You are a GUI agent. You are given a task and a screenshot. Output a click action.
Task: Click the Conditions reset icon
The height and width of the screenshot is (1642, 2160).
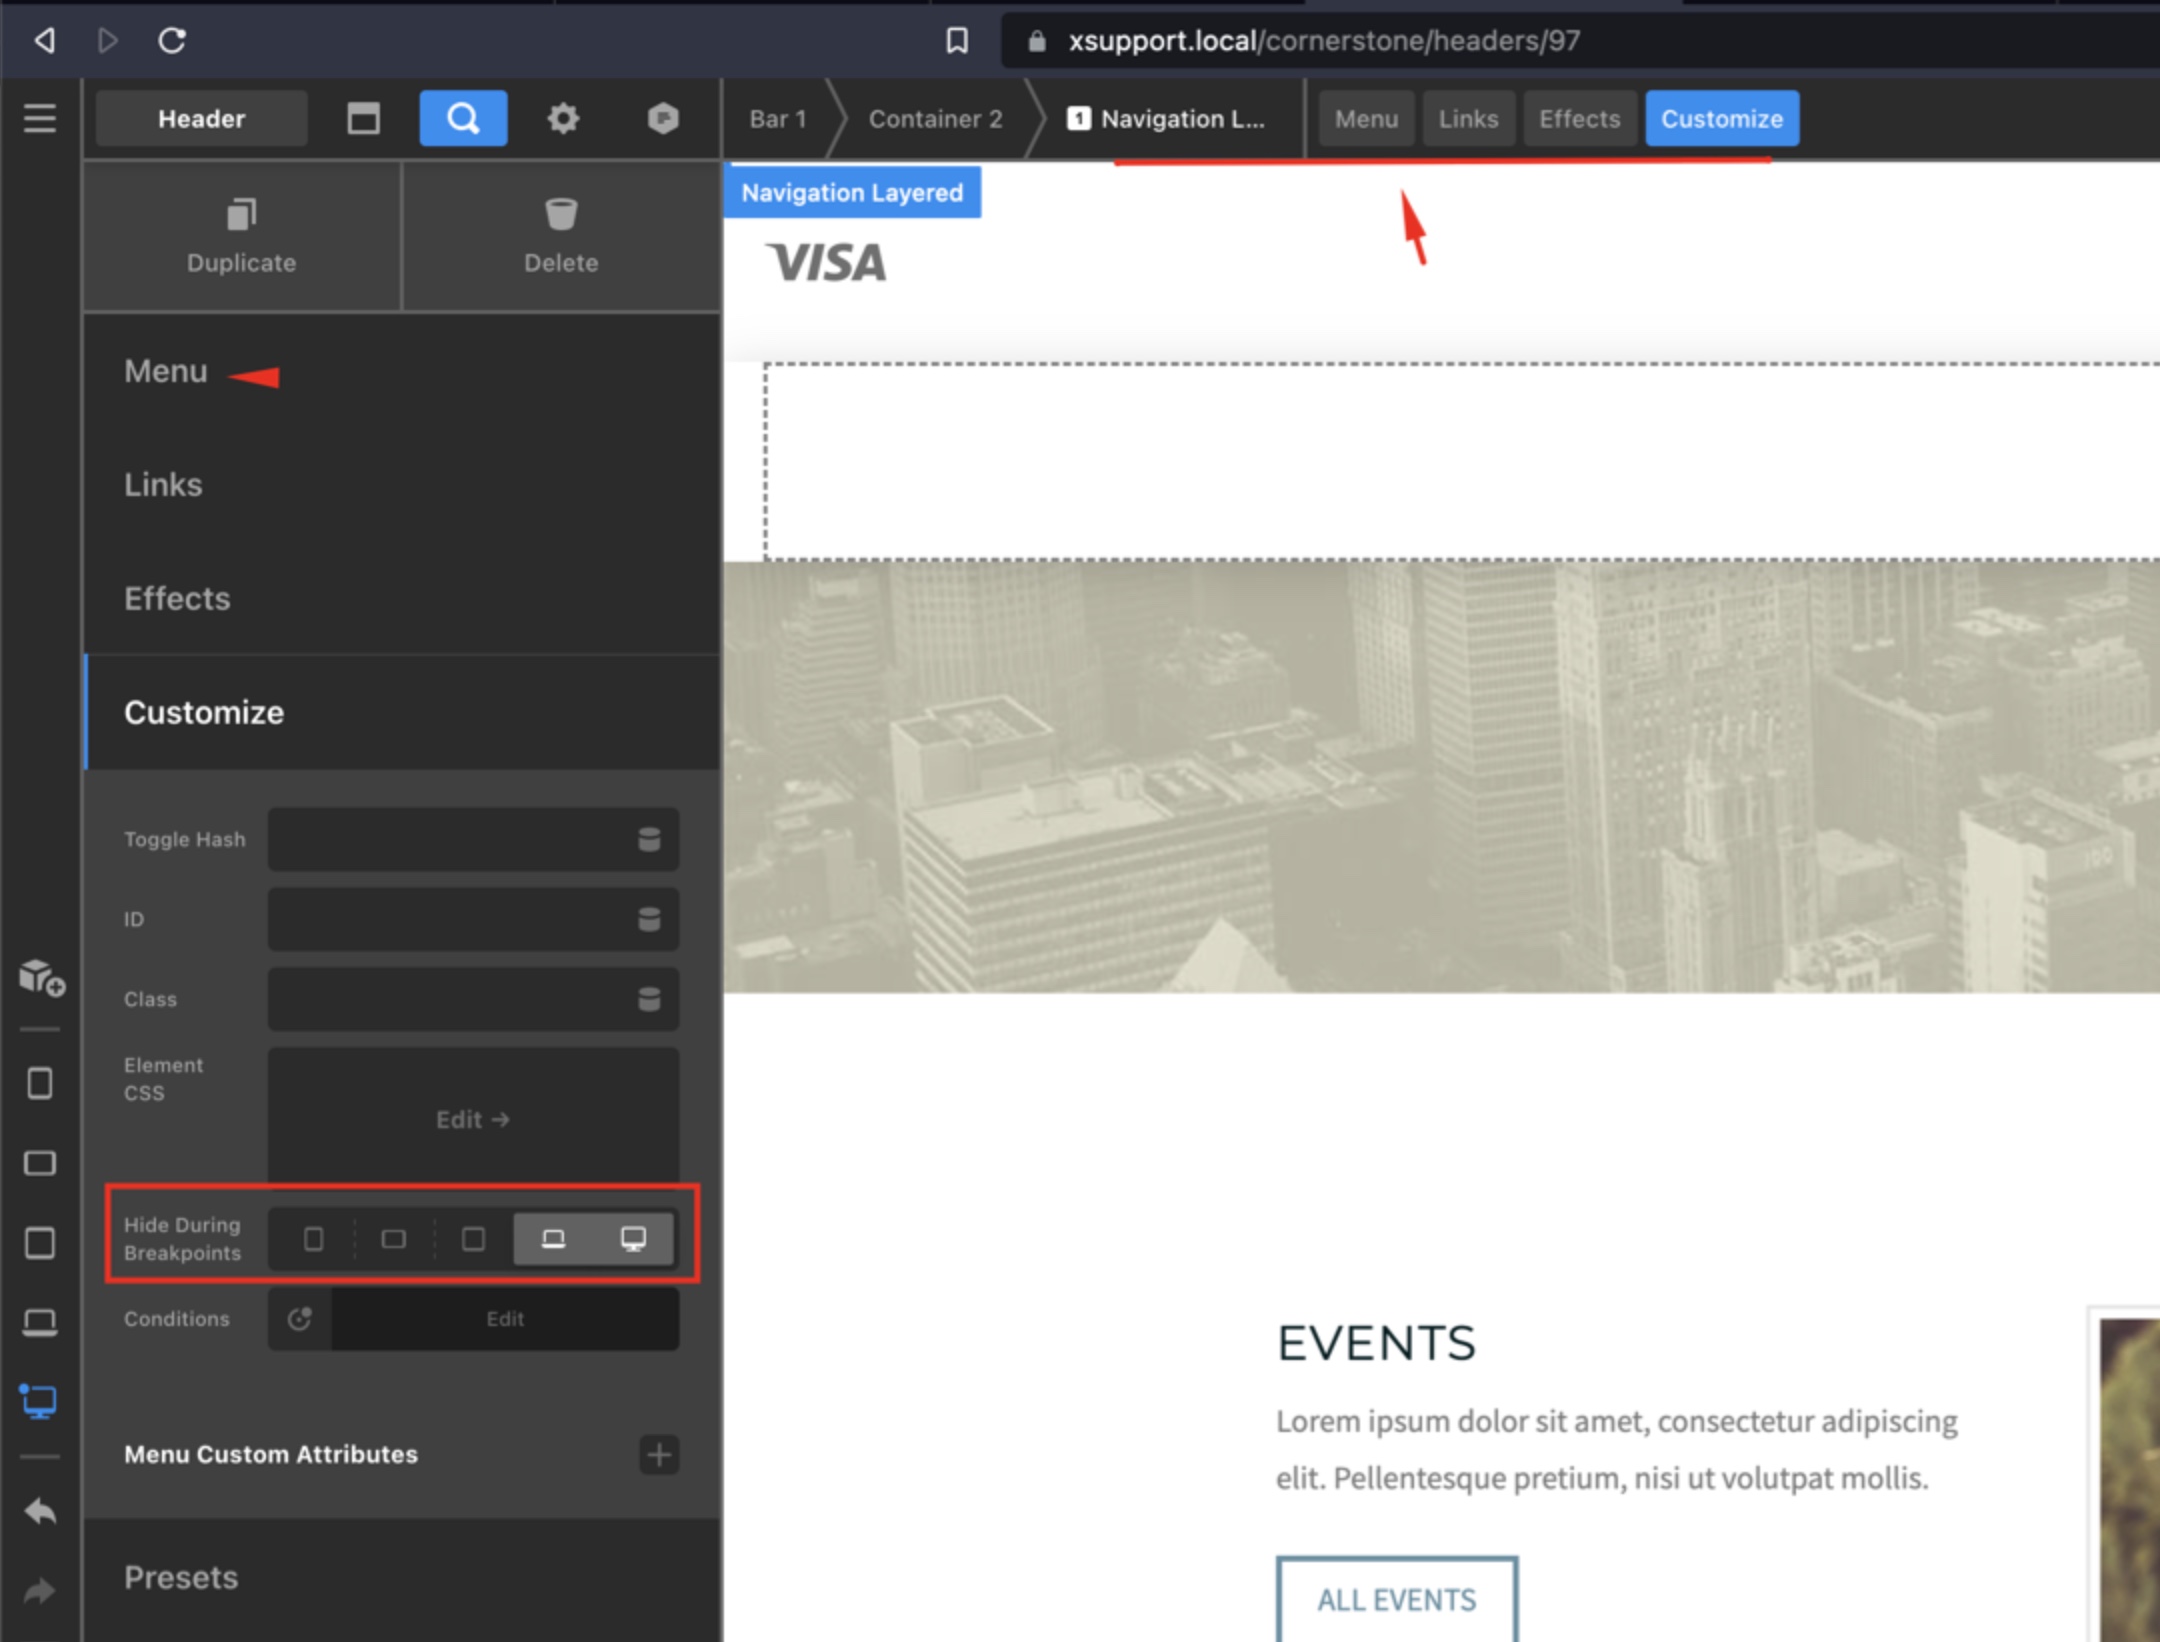pos(300,1319)
